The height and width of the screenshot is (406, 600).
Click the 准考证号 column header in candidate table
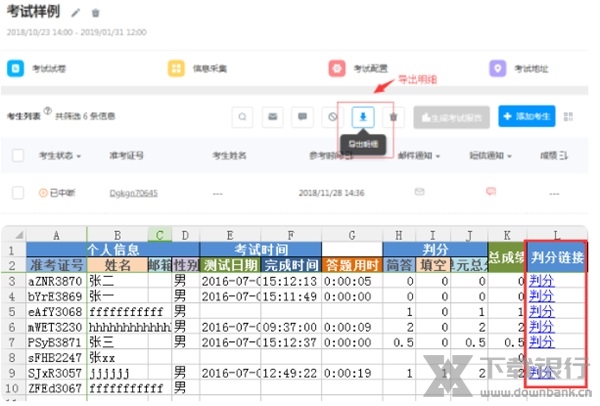(127, 156)
